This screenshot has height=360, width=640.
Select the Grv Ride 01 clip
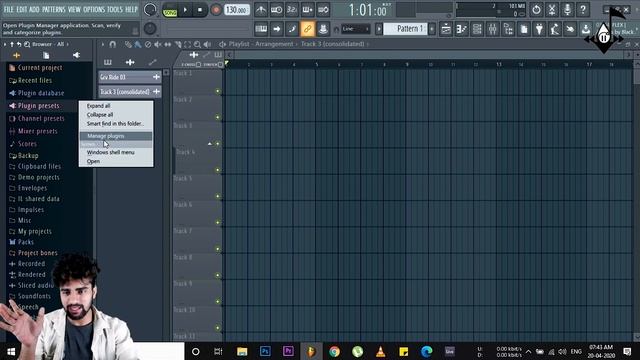point(130,77)
